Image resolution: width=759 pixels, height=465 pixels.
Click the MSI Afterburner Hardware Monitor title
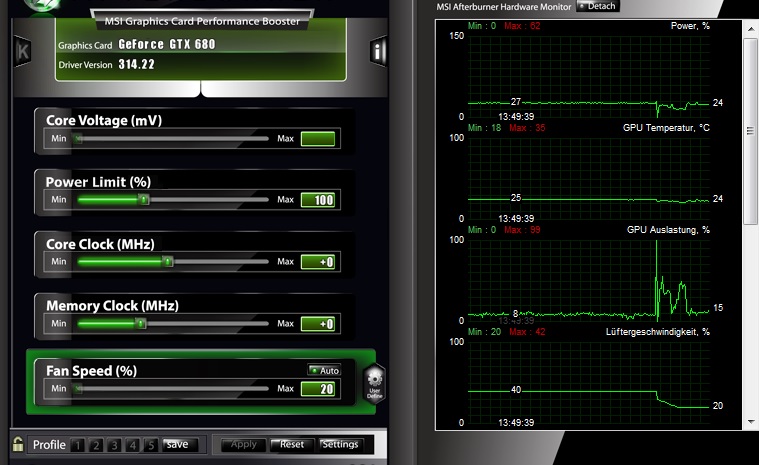pyautogui.click(x=503, y=7)
